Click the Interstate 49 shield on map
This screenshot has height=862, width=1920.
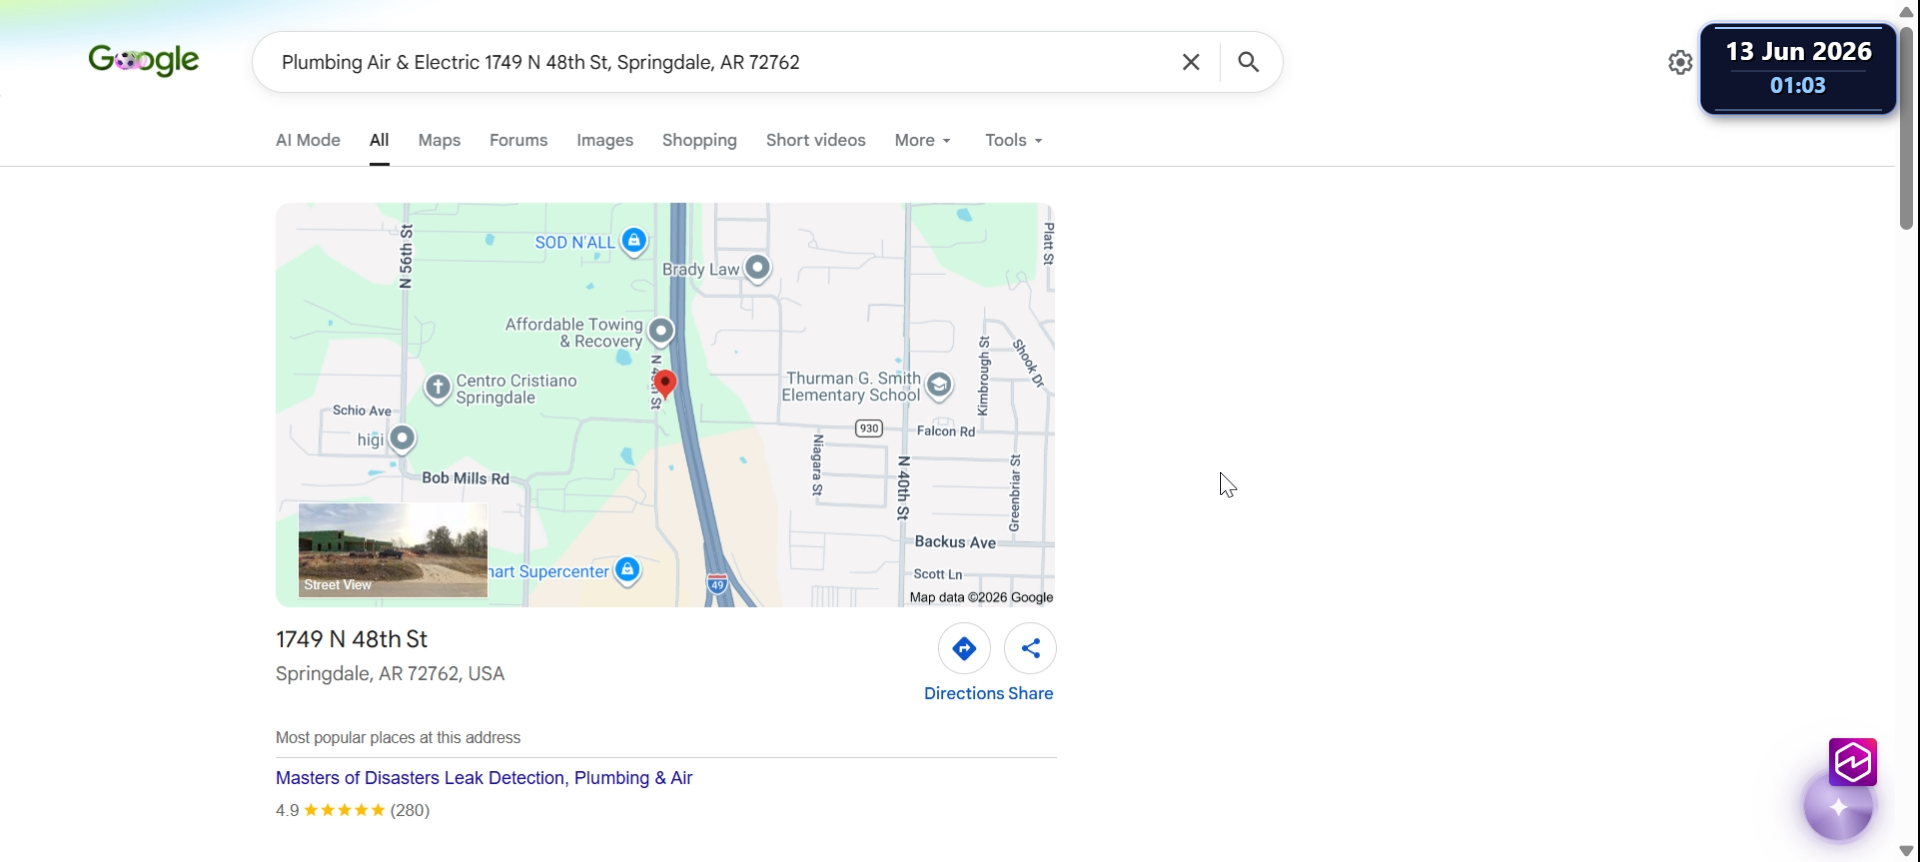point(717,583)
